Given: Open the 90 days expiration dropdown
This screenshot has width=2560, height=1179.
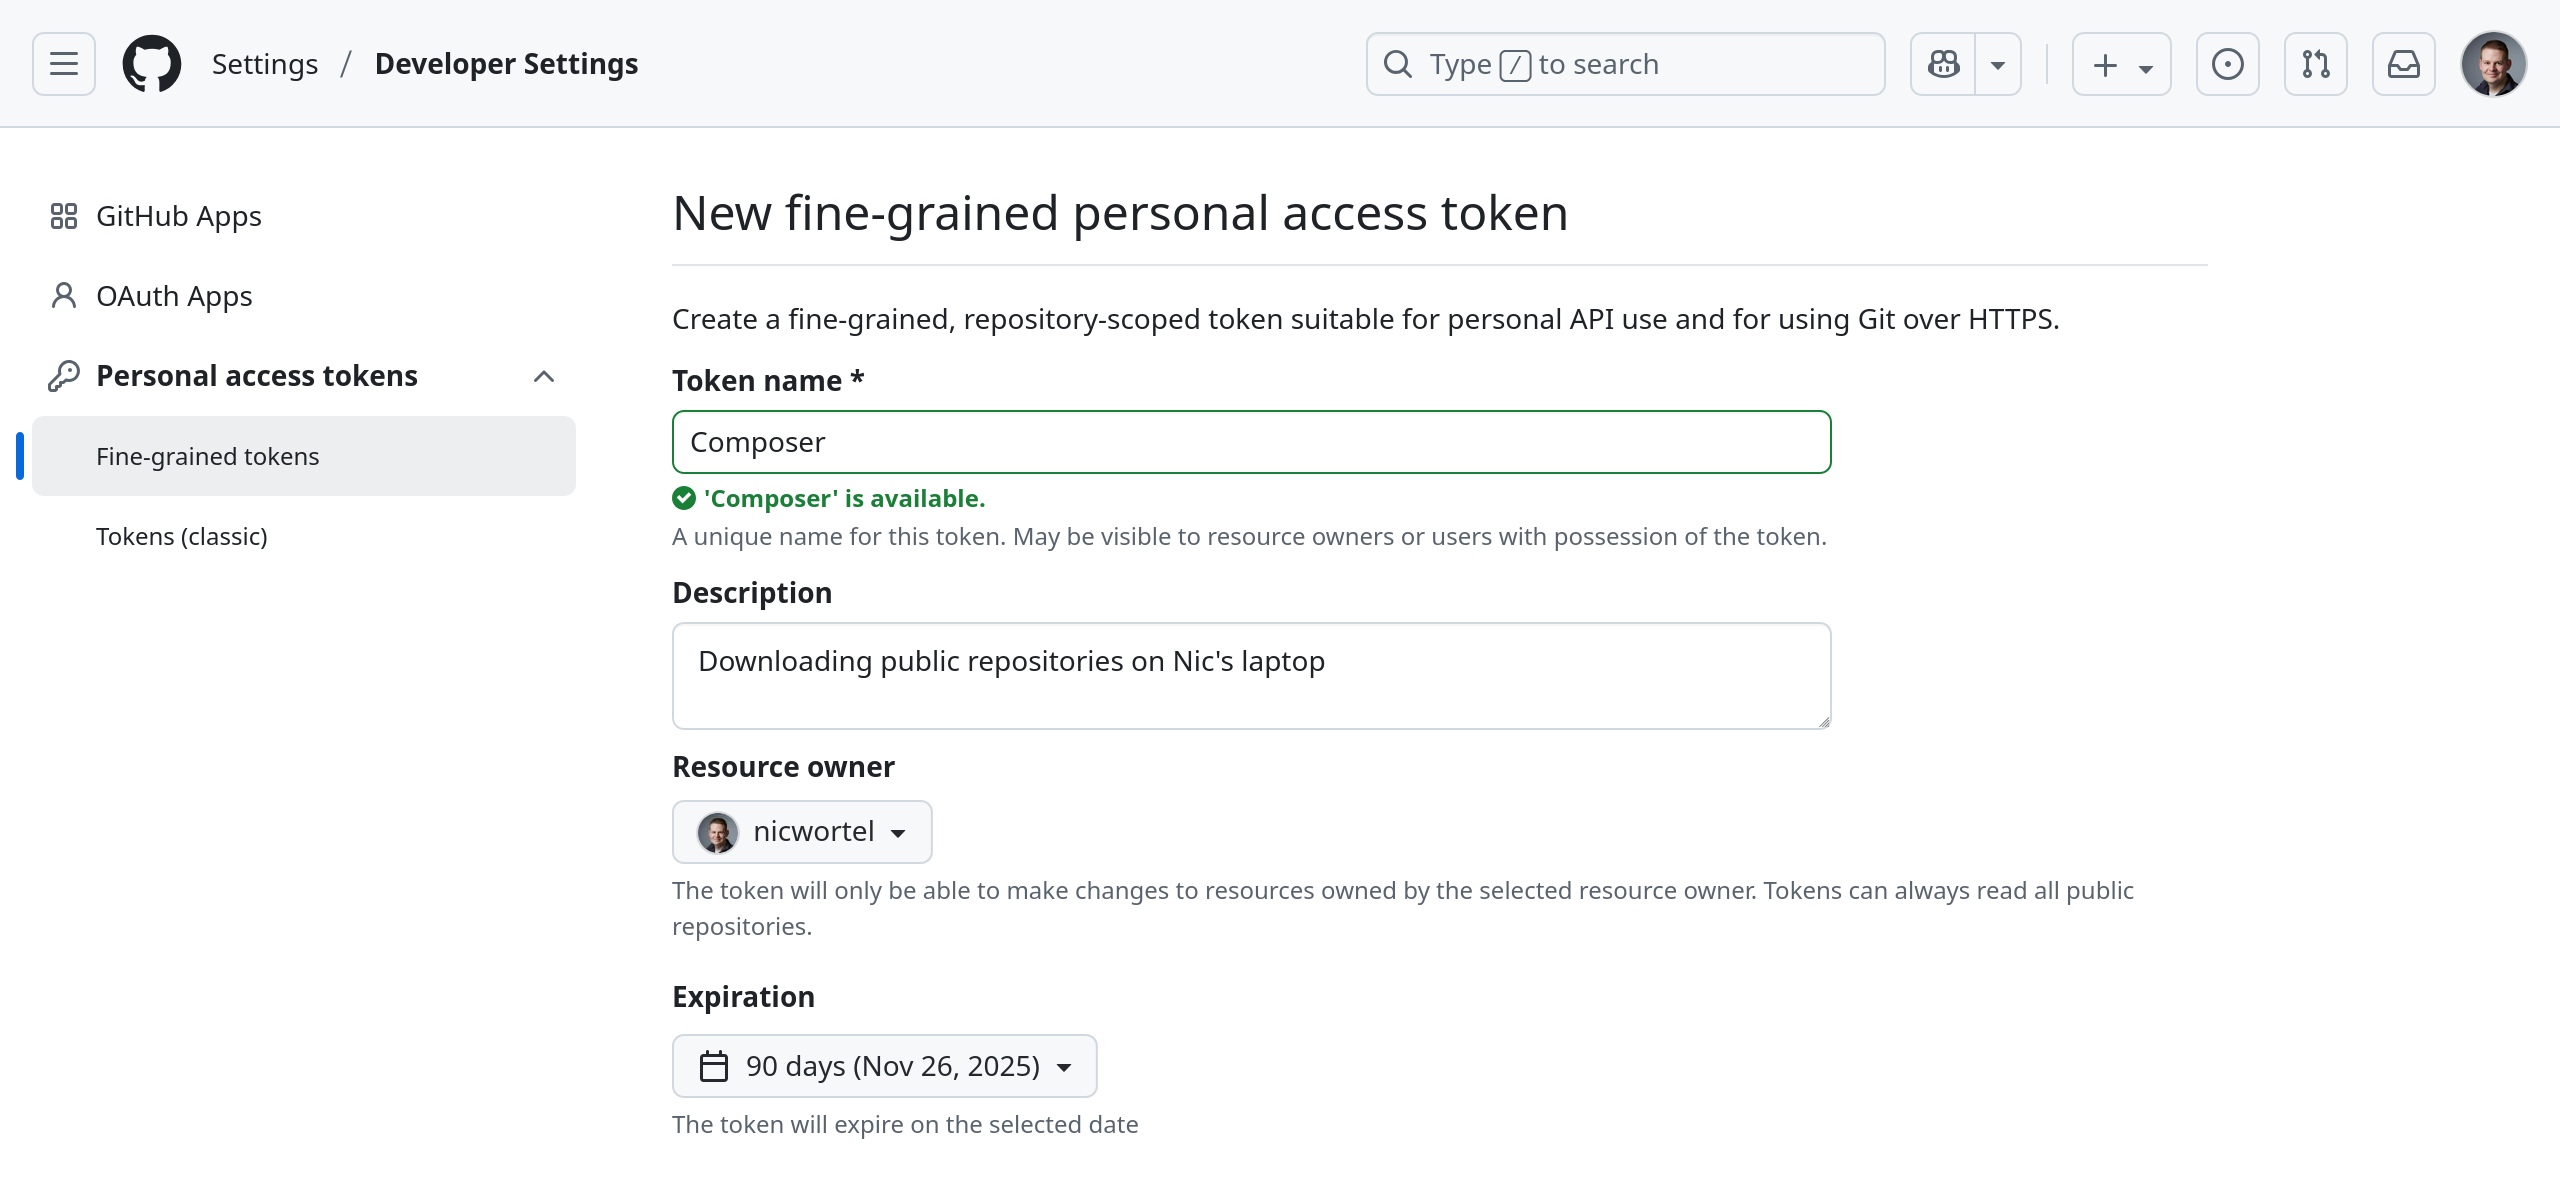Looking at the screenshot, I should 884,1066.
